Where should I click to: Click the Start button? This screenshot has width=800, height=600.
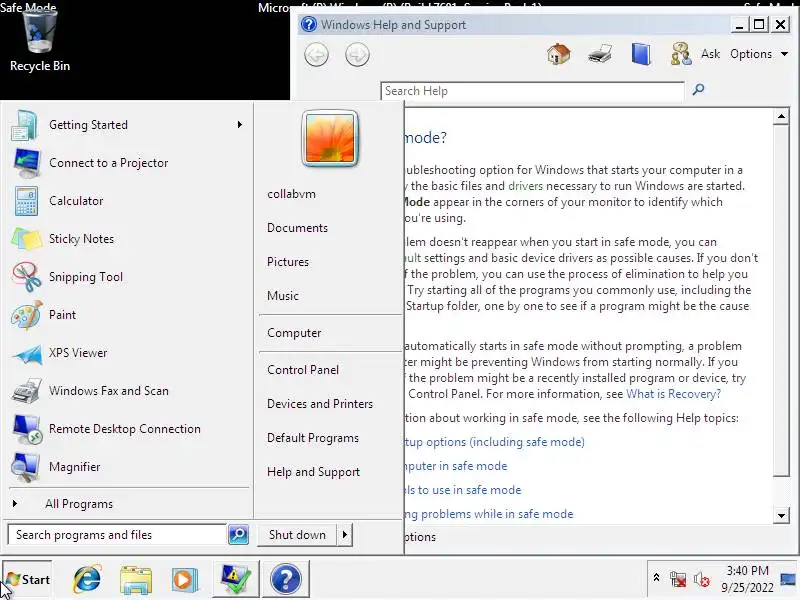27,579
